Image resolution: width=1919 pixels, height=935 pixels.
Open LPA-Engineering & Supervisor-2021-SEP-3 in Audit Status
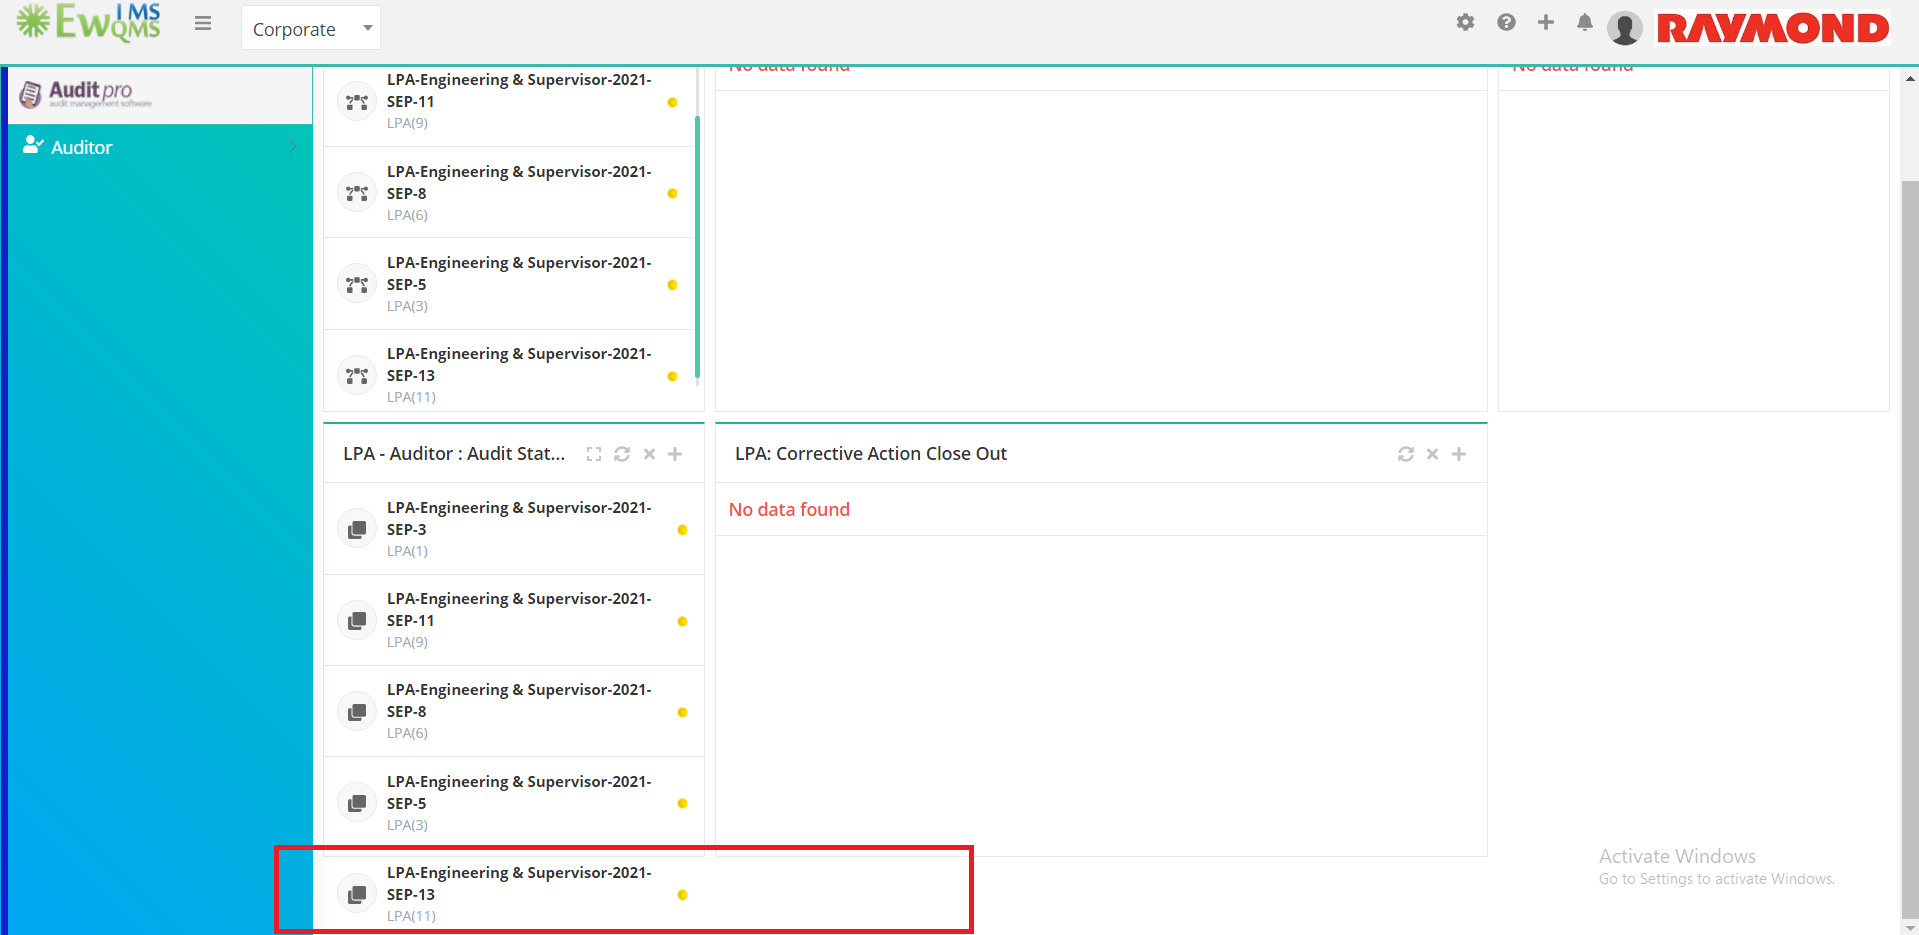(x=519, y=518)
